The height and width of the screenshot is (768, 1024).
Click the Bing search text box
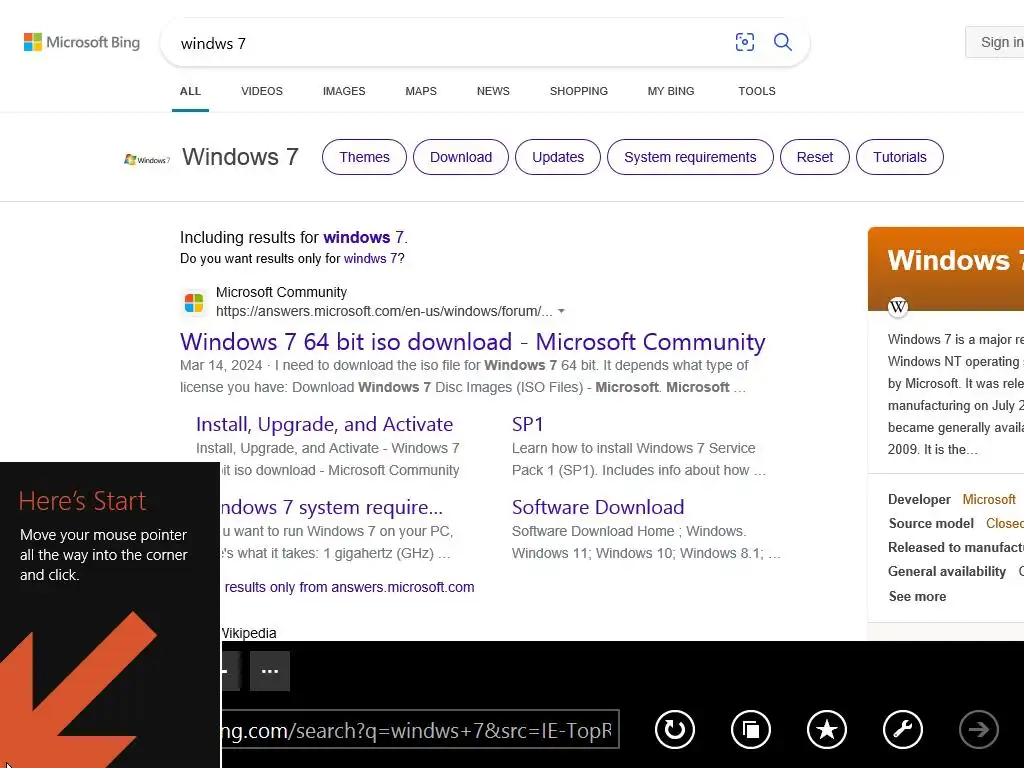(x=451, y=43)
